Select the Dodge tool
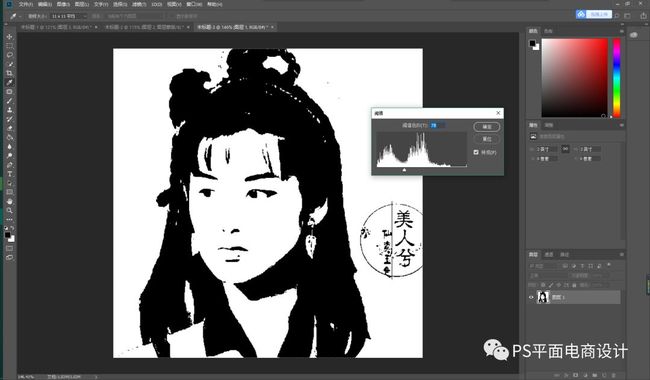Image resolution: width=650 pixels, height=380 pixels. (9, 155)
